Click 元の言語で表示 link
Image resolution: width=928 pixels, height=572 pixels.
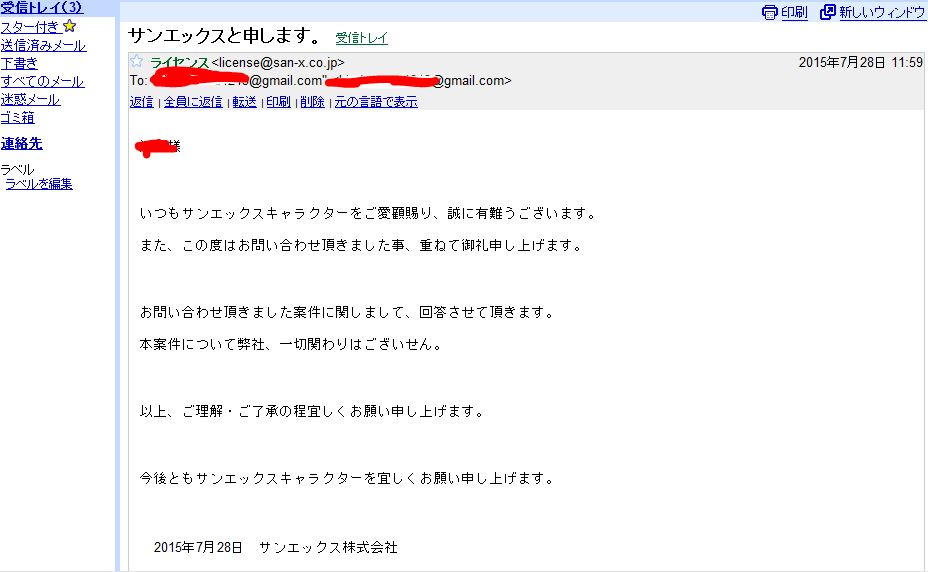tap(376, 102)
